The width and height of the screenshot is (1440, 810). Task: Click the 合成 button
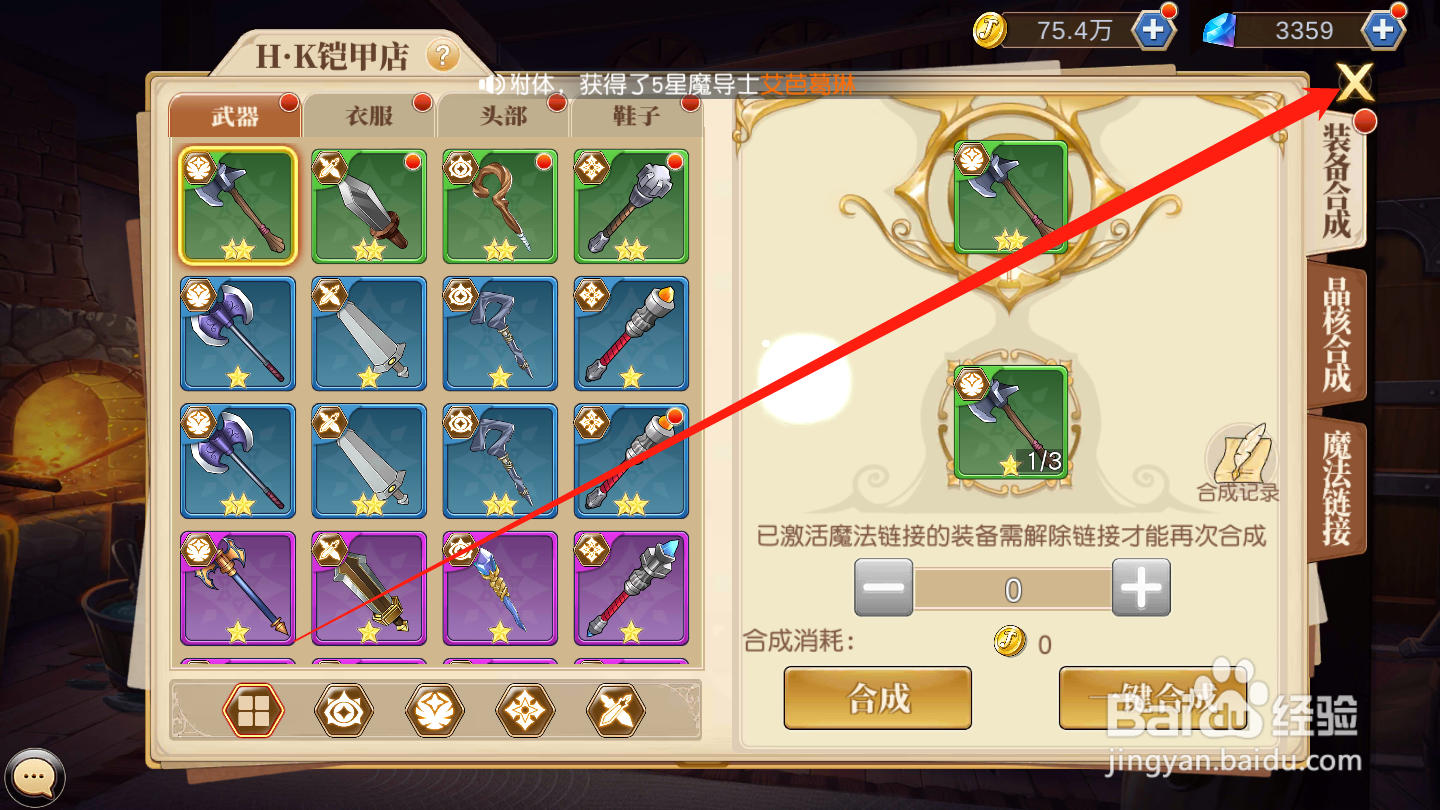click(877, 698)
